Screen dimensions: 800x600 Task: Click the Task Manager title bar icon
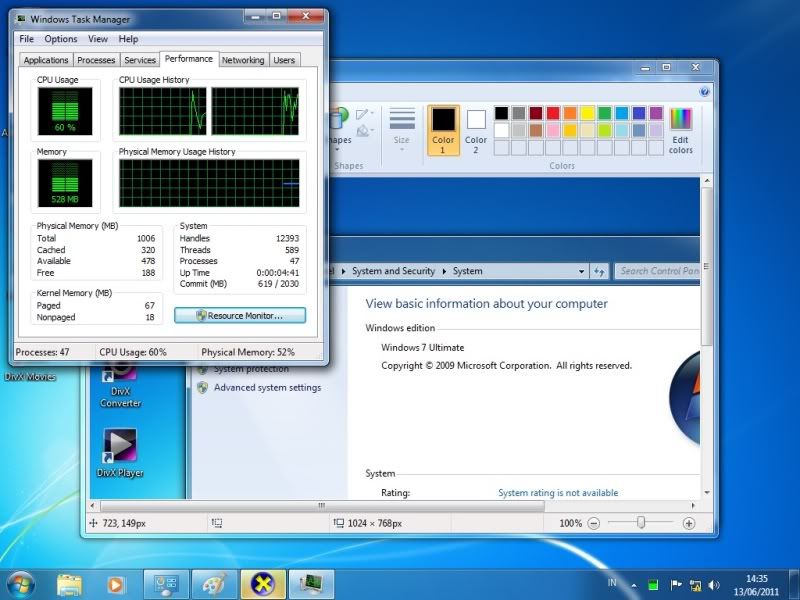(21, 19)
